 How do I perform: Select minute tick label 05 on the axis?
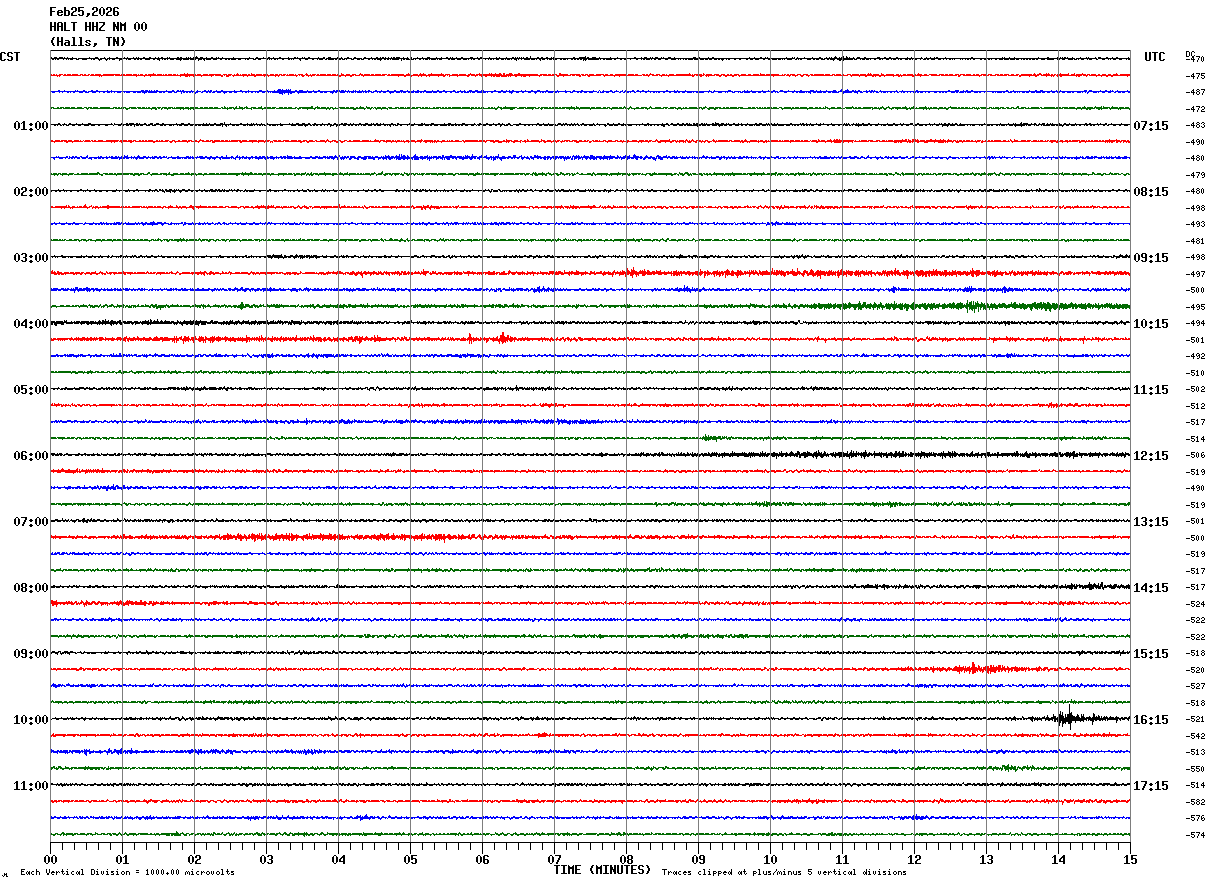click(410, 859)
